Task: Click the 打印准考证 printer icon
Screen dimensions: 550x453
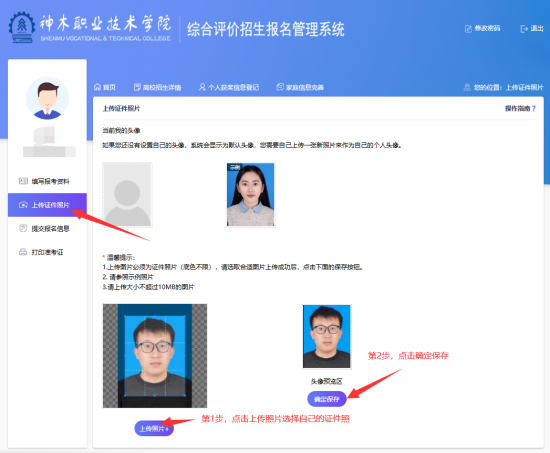Action: point(23,252)
